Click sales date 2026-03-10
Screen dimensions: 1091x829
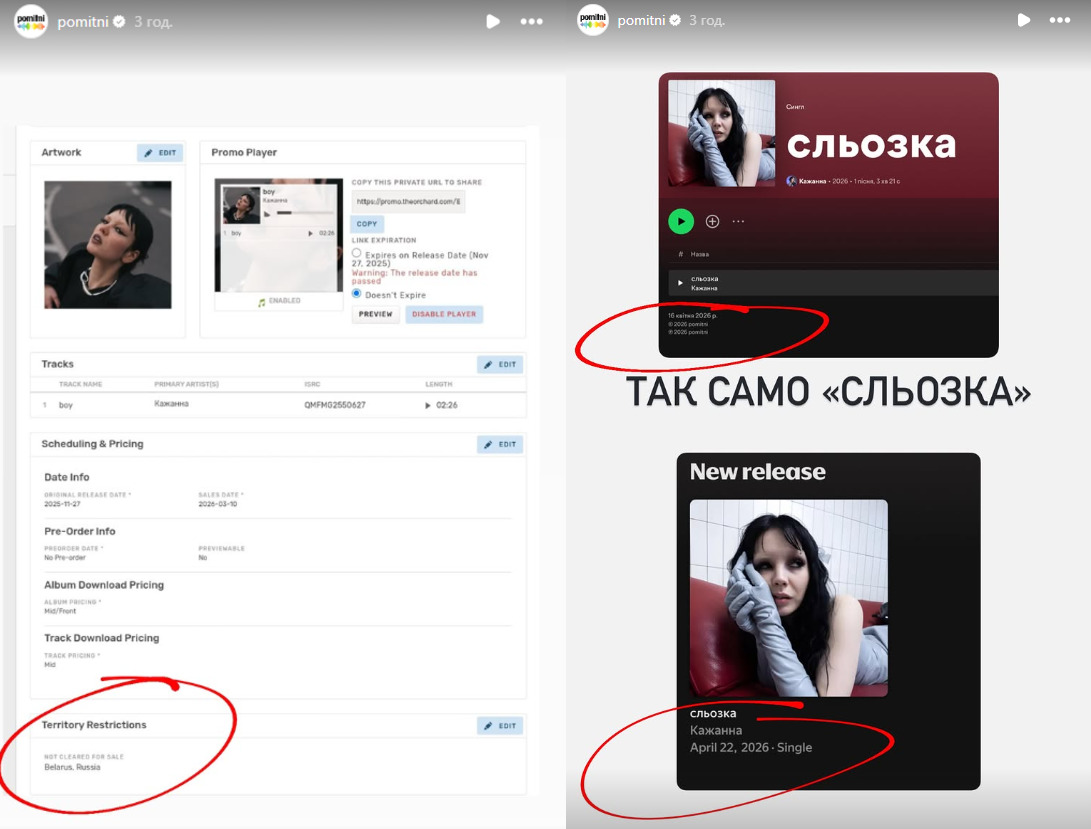(x=218, y=504)
